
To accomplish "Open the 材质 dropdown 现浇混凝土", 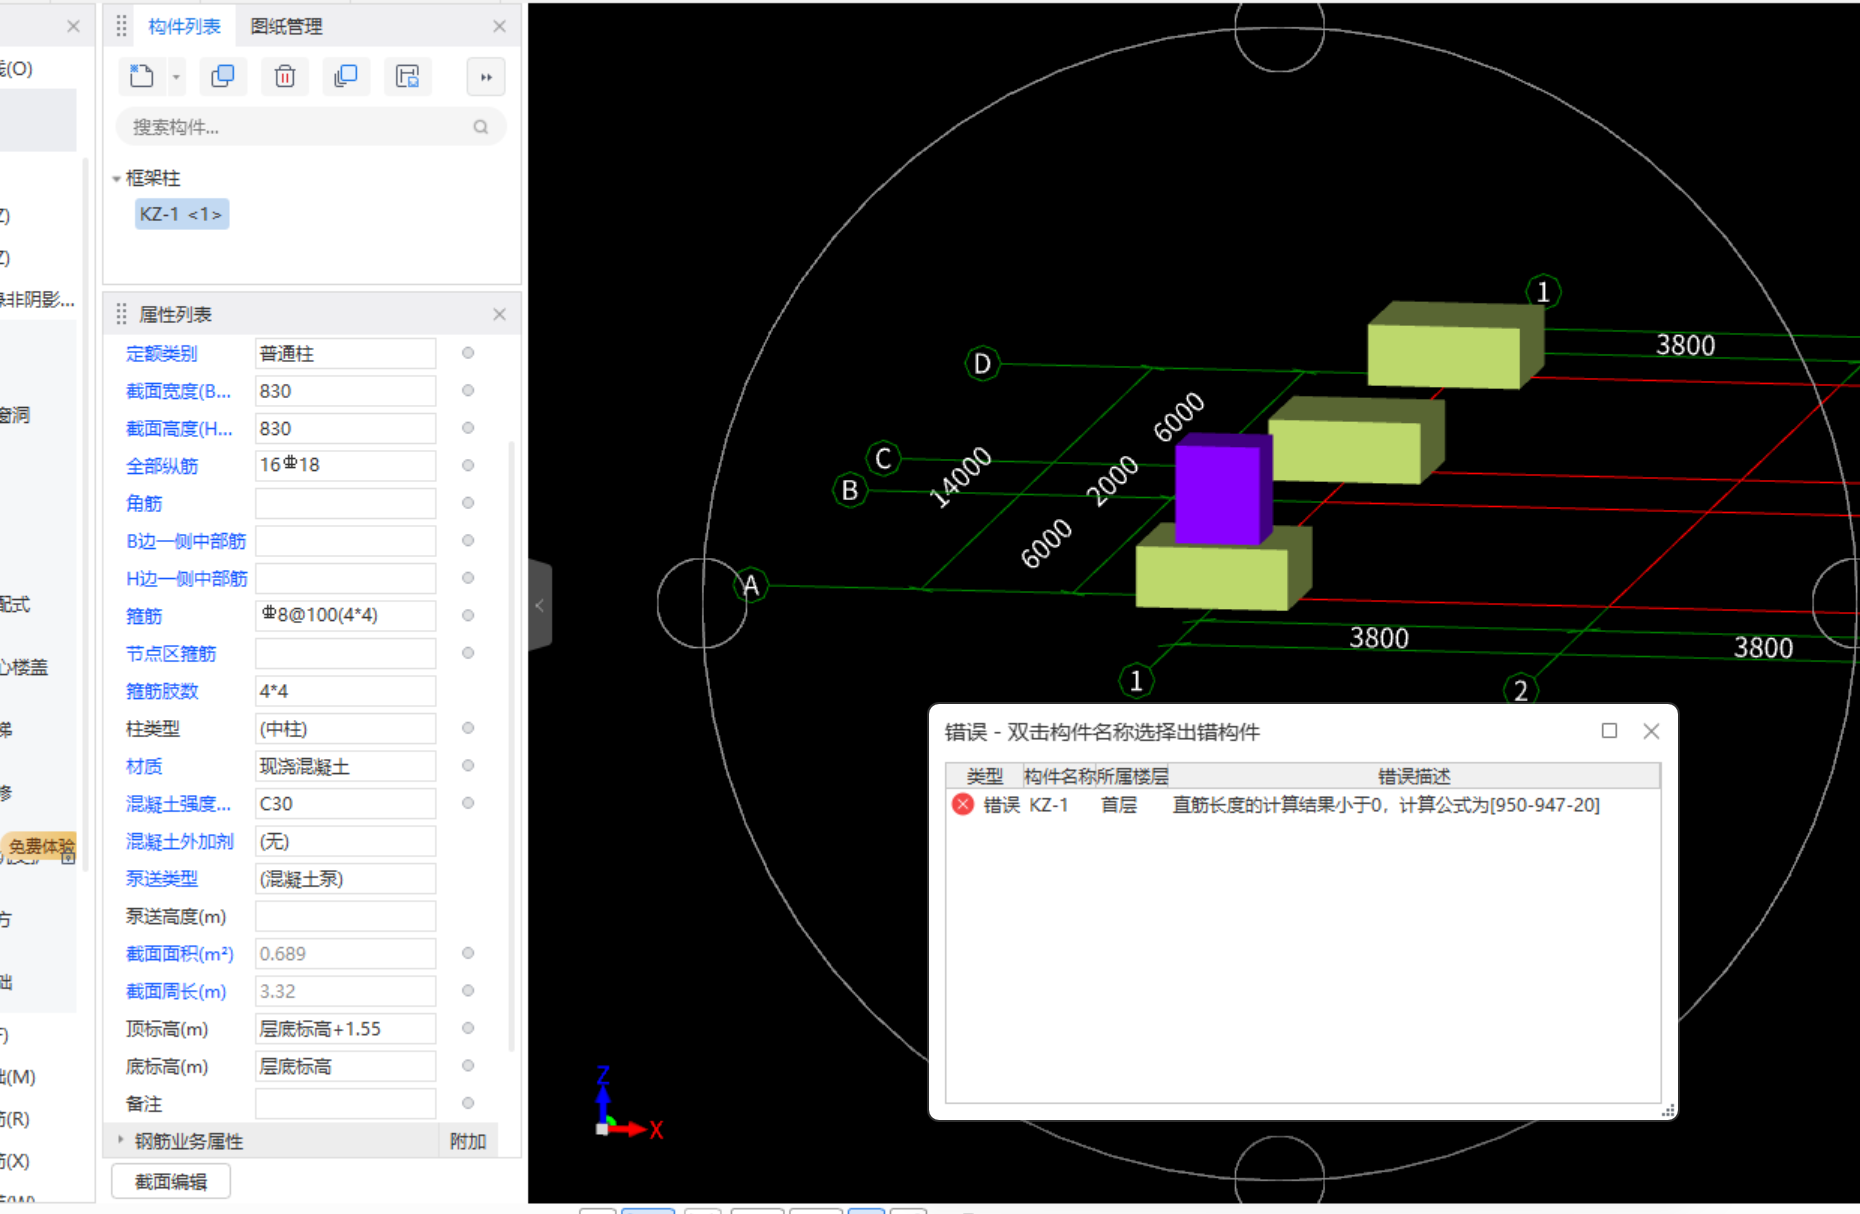I will (345, 766).
